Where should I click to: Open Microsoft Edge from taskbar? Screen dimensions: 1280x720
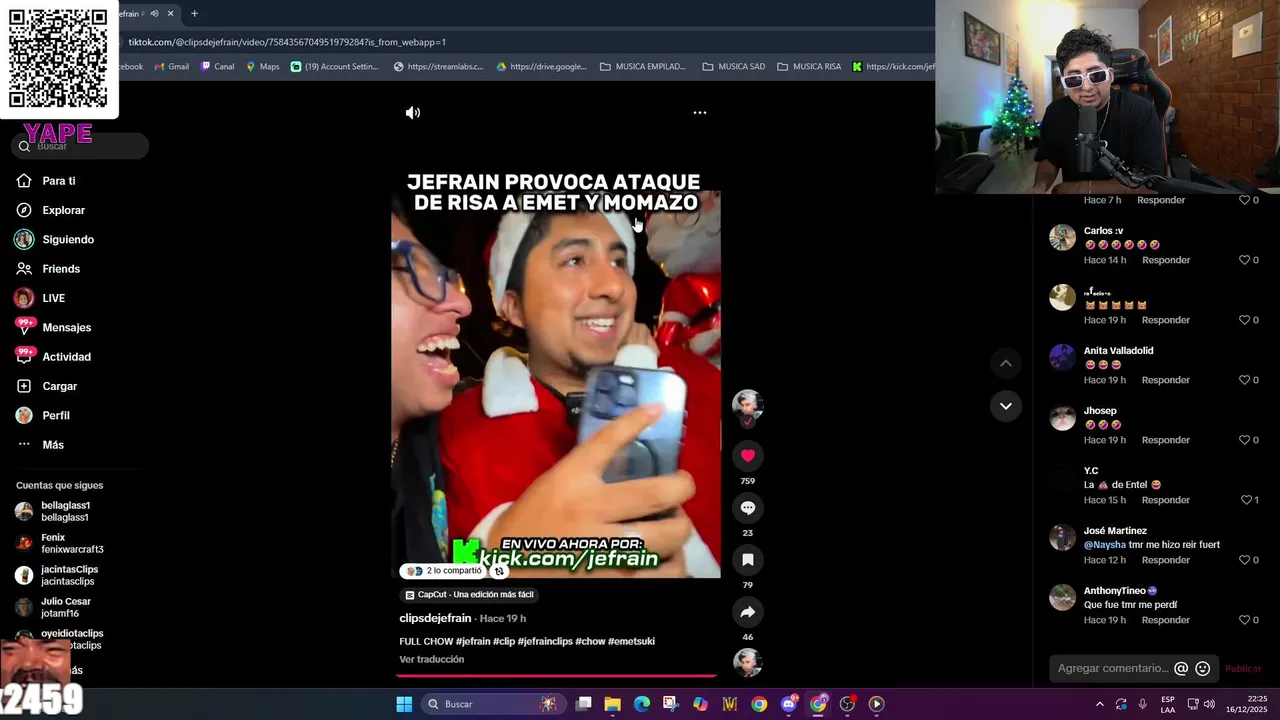pyautogui.click(x=642, y=704)
